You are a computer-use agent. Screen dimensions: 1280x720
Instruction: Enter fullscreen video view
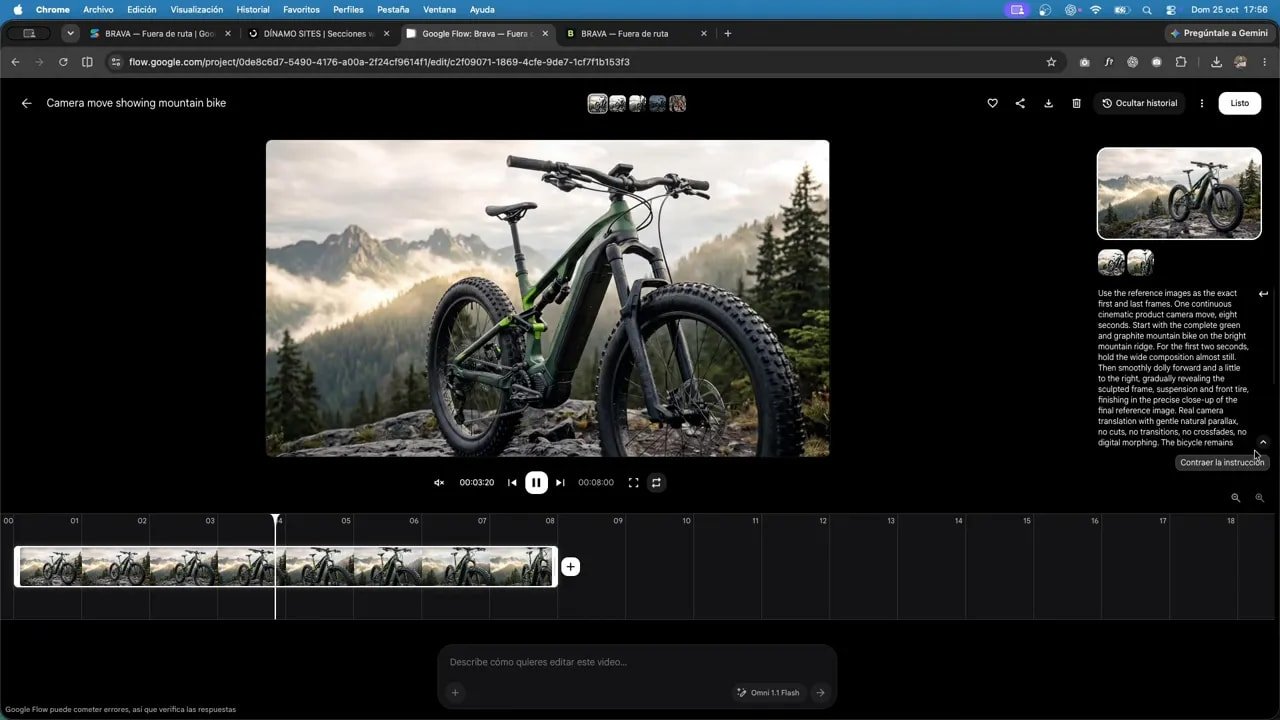[633, 482]
